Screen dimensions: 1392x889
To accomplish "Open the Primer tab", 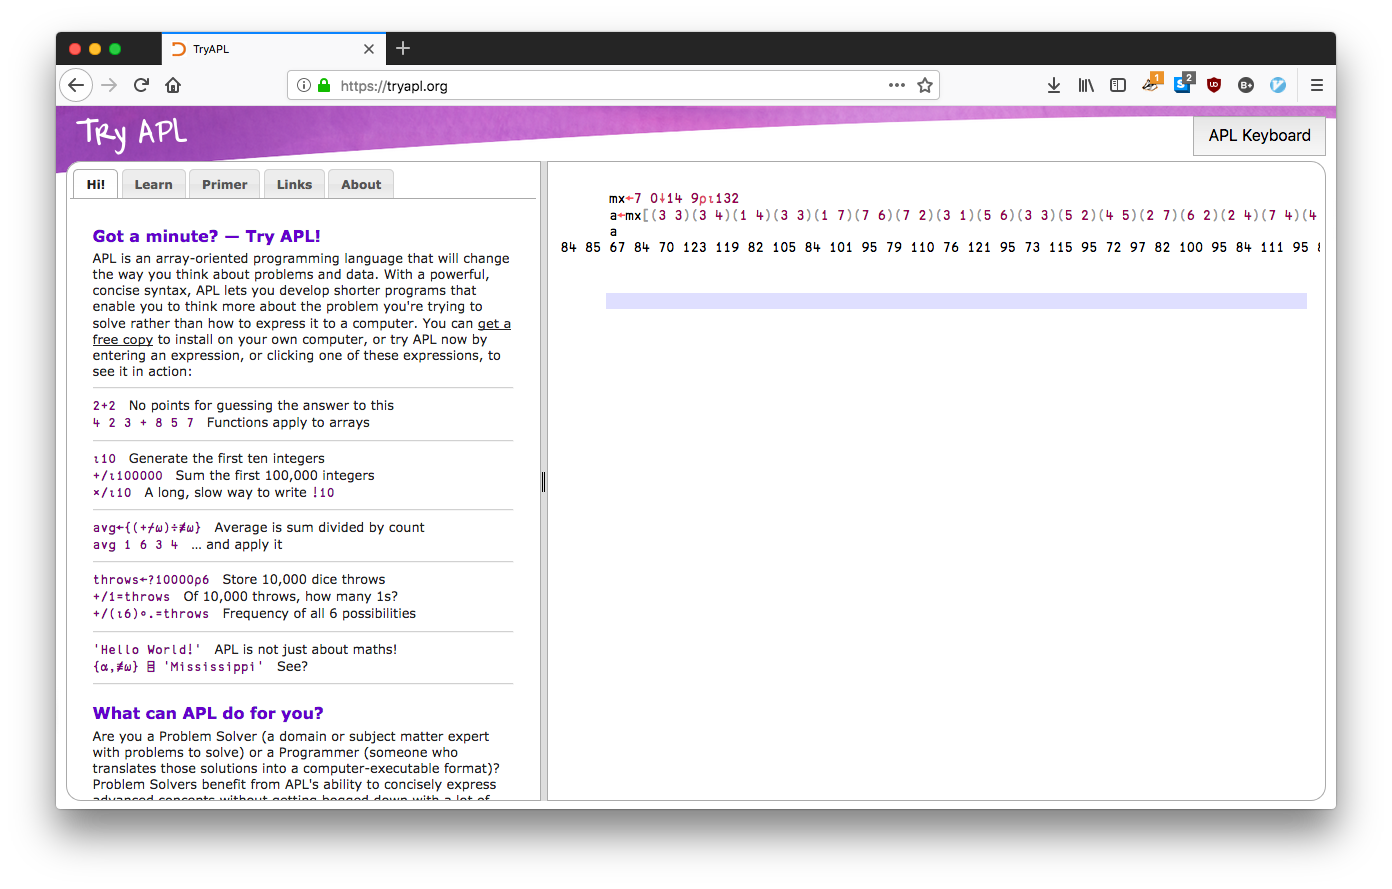I will point(224,184).
